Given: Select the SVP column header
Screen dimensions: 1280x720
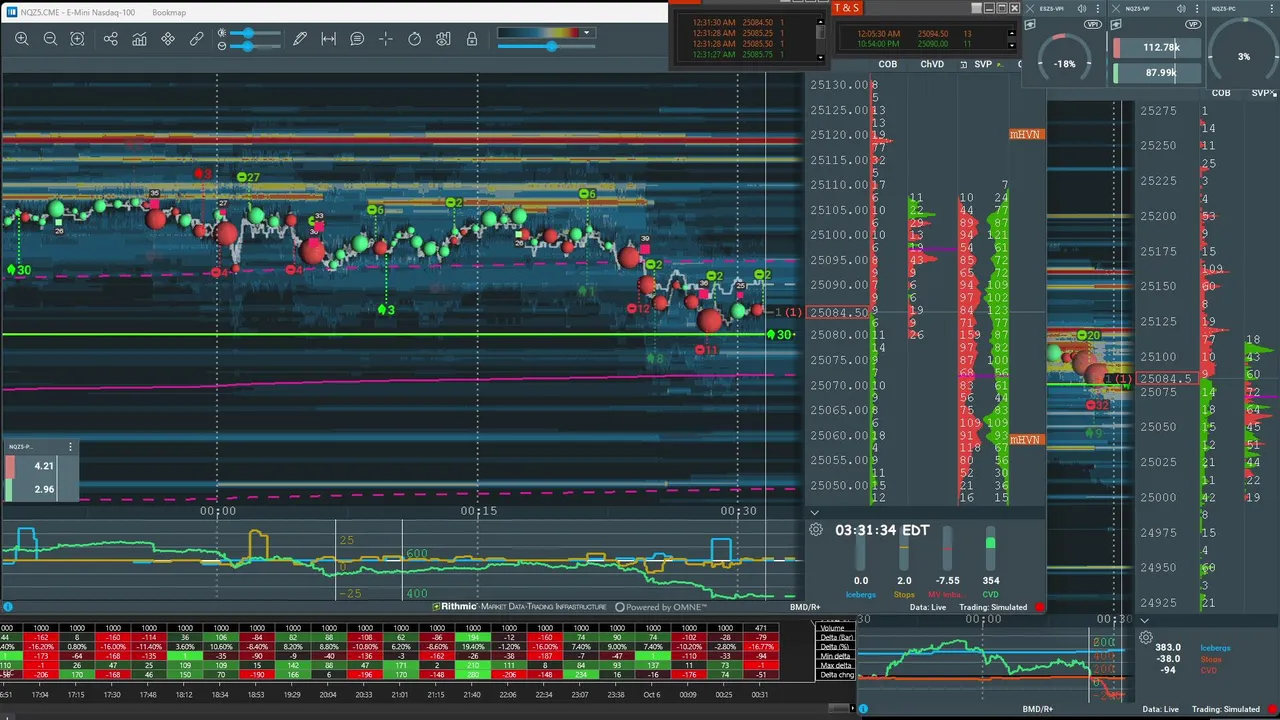Looking at the screenshot, I should pos(982,64).
